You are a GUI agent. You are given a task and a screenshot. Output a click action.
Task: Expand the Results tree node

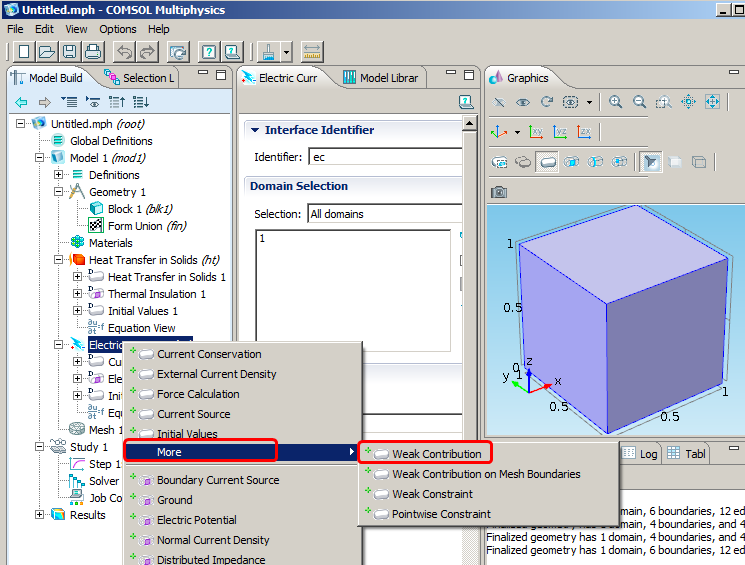click(x=40, y=515)
